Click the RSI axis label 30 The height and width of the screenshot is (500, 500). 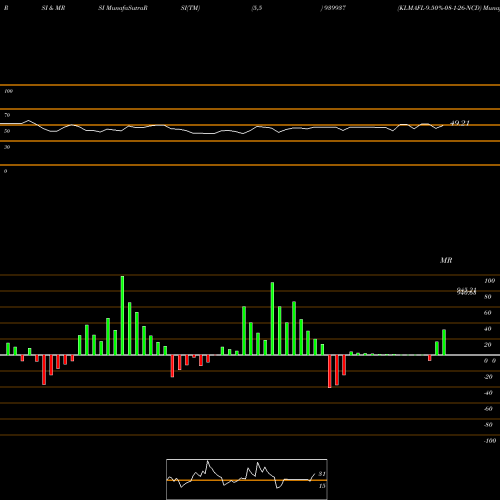pyautogui.click(x=7, y=147)
